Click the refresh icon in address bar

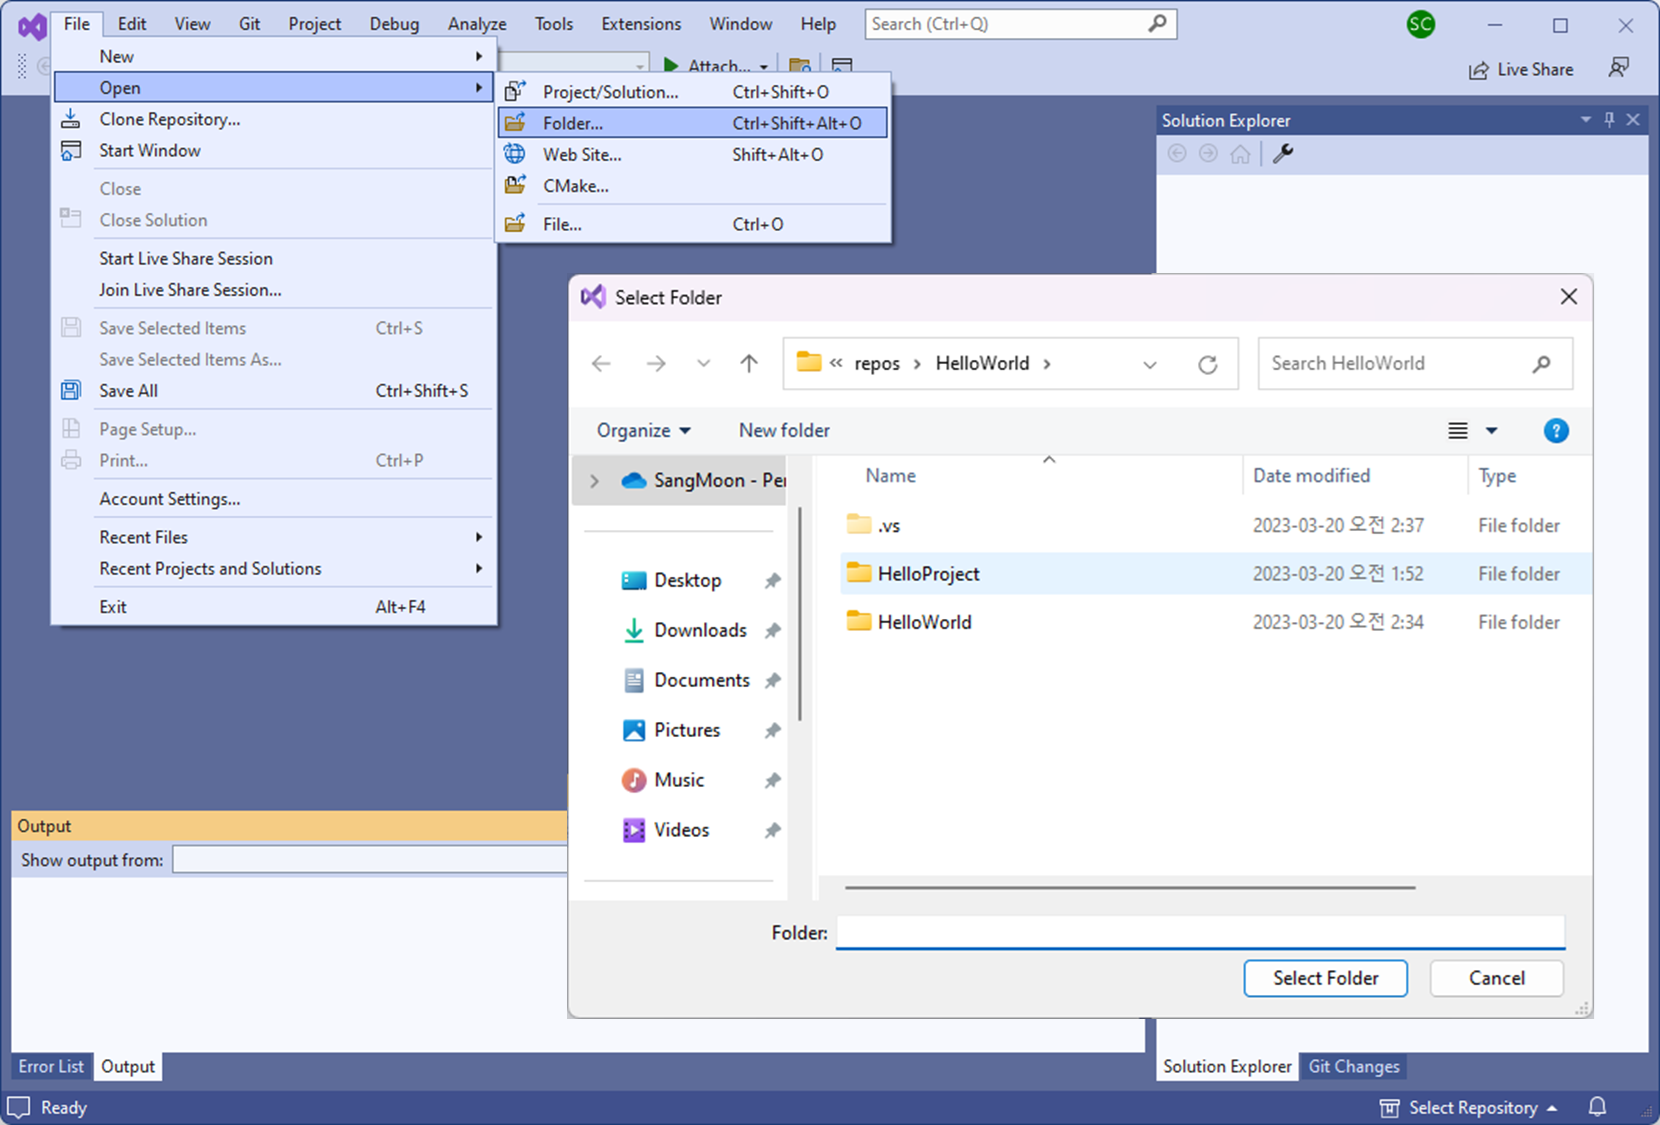1208,364
